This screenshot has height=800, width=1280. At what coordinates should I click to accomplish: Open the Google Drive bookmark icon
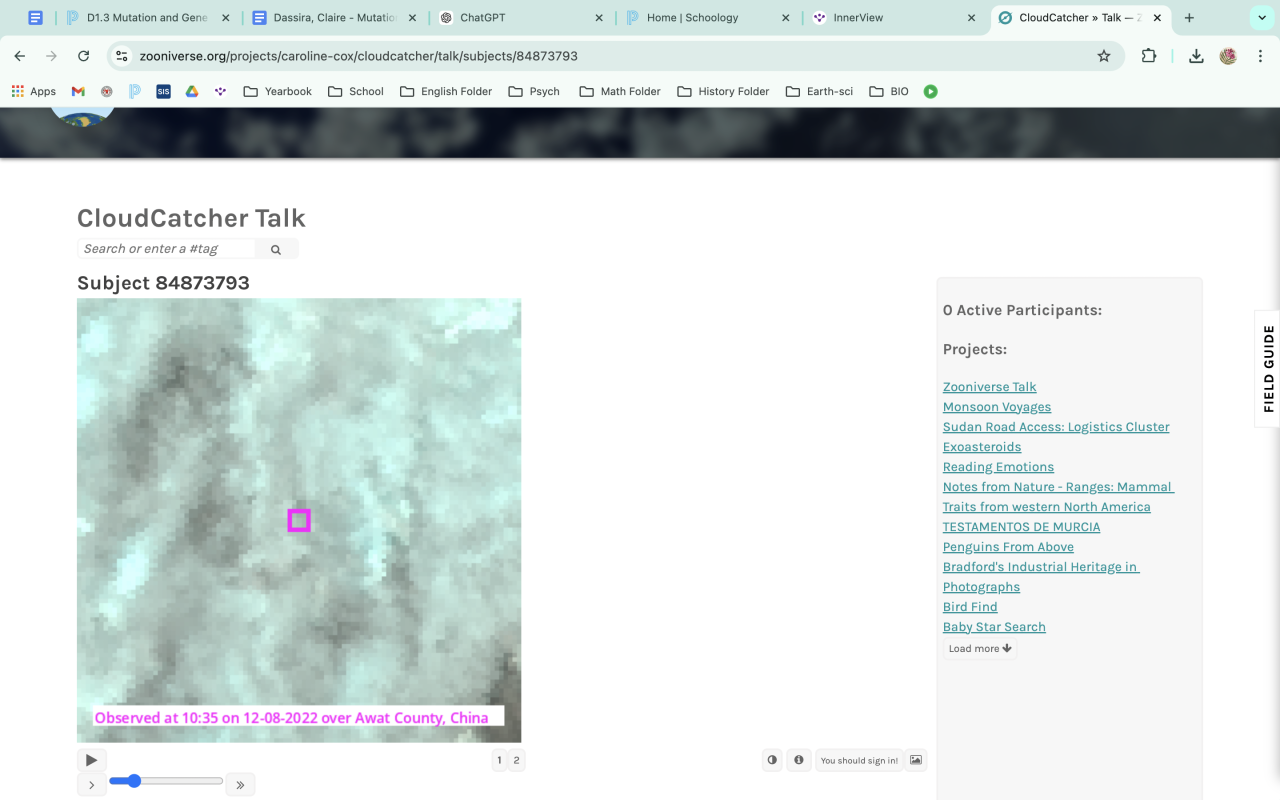click(191, 91)
